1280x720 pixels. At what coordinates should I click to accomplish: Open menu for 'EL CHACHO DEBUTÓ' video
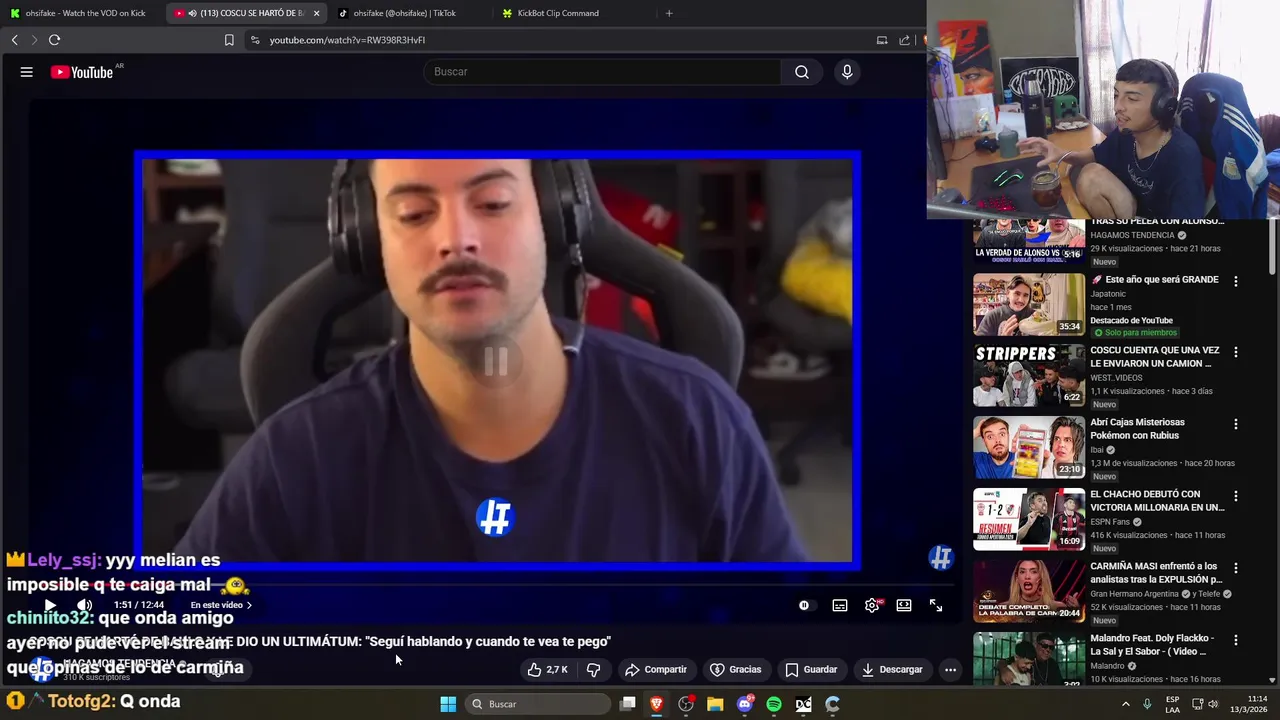coord(1236,496)
